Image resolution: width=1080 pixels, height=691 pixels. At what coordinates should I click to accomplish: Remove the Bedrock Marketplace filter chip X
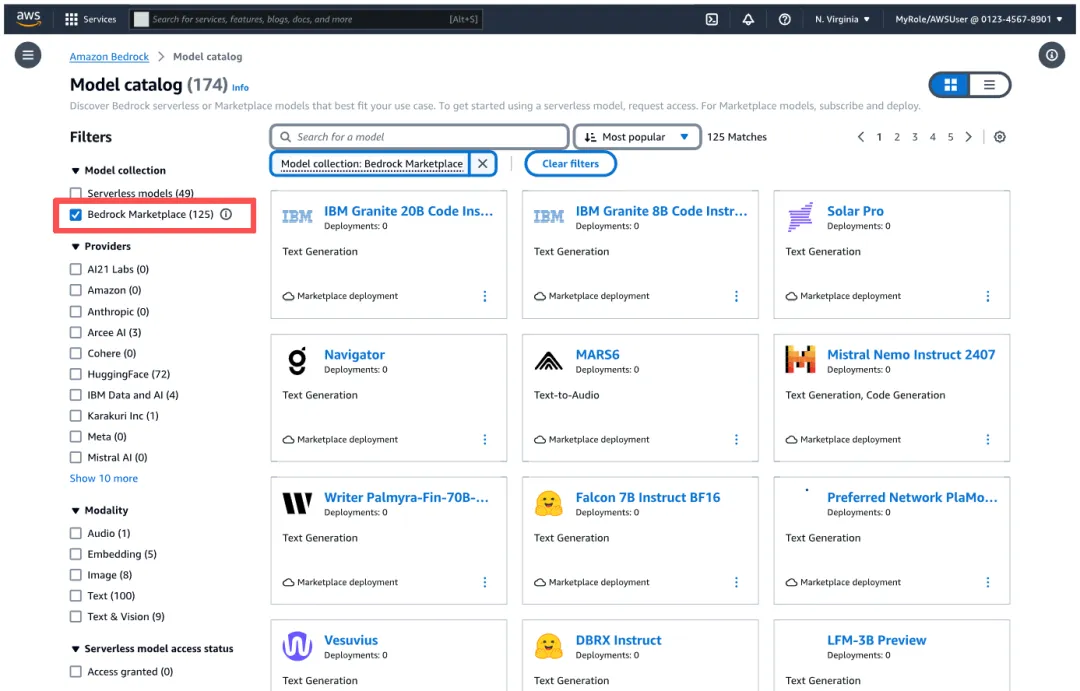point(483,164)
